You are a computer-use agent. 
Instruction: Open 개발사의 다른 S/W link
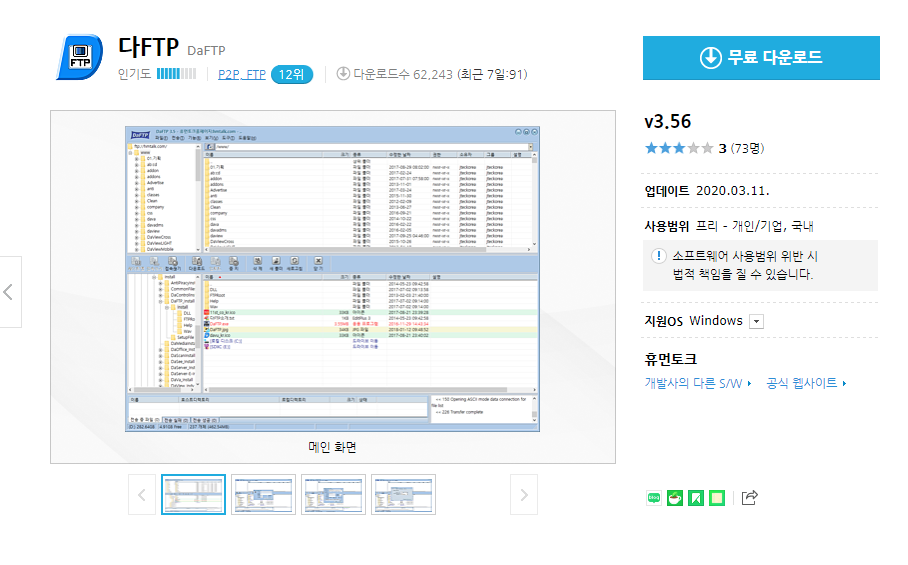[698, 383]
